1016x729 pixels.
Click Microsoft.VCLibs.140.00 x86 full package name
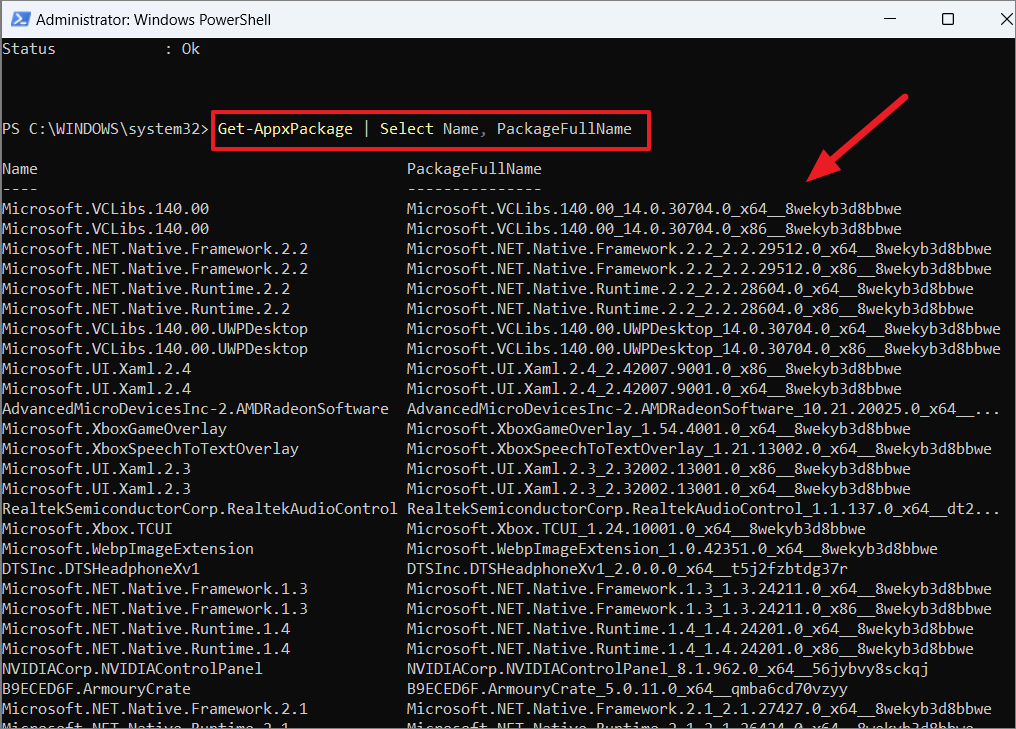654,229
